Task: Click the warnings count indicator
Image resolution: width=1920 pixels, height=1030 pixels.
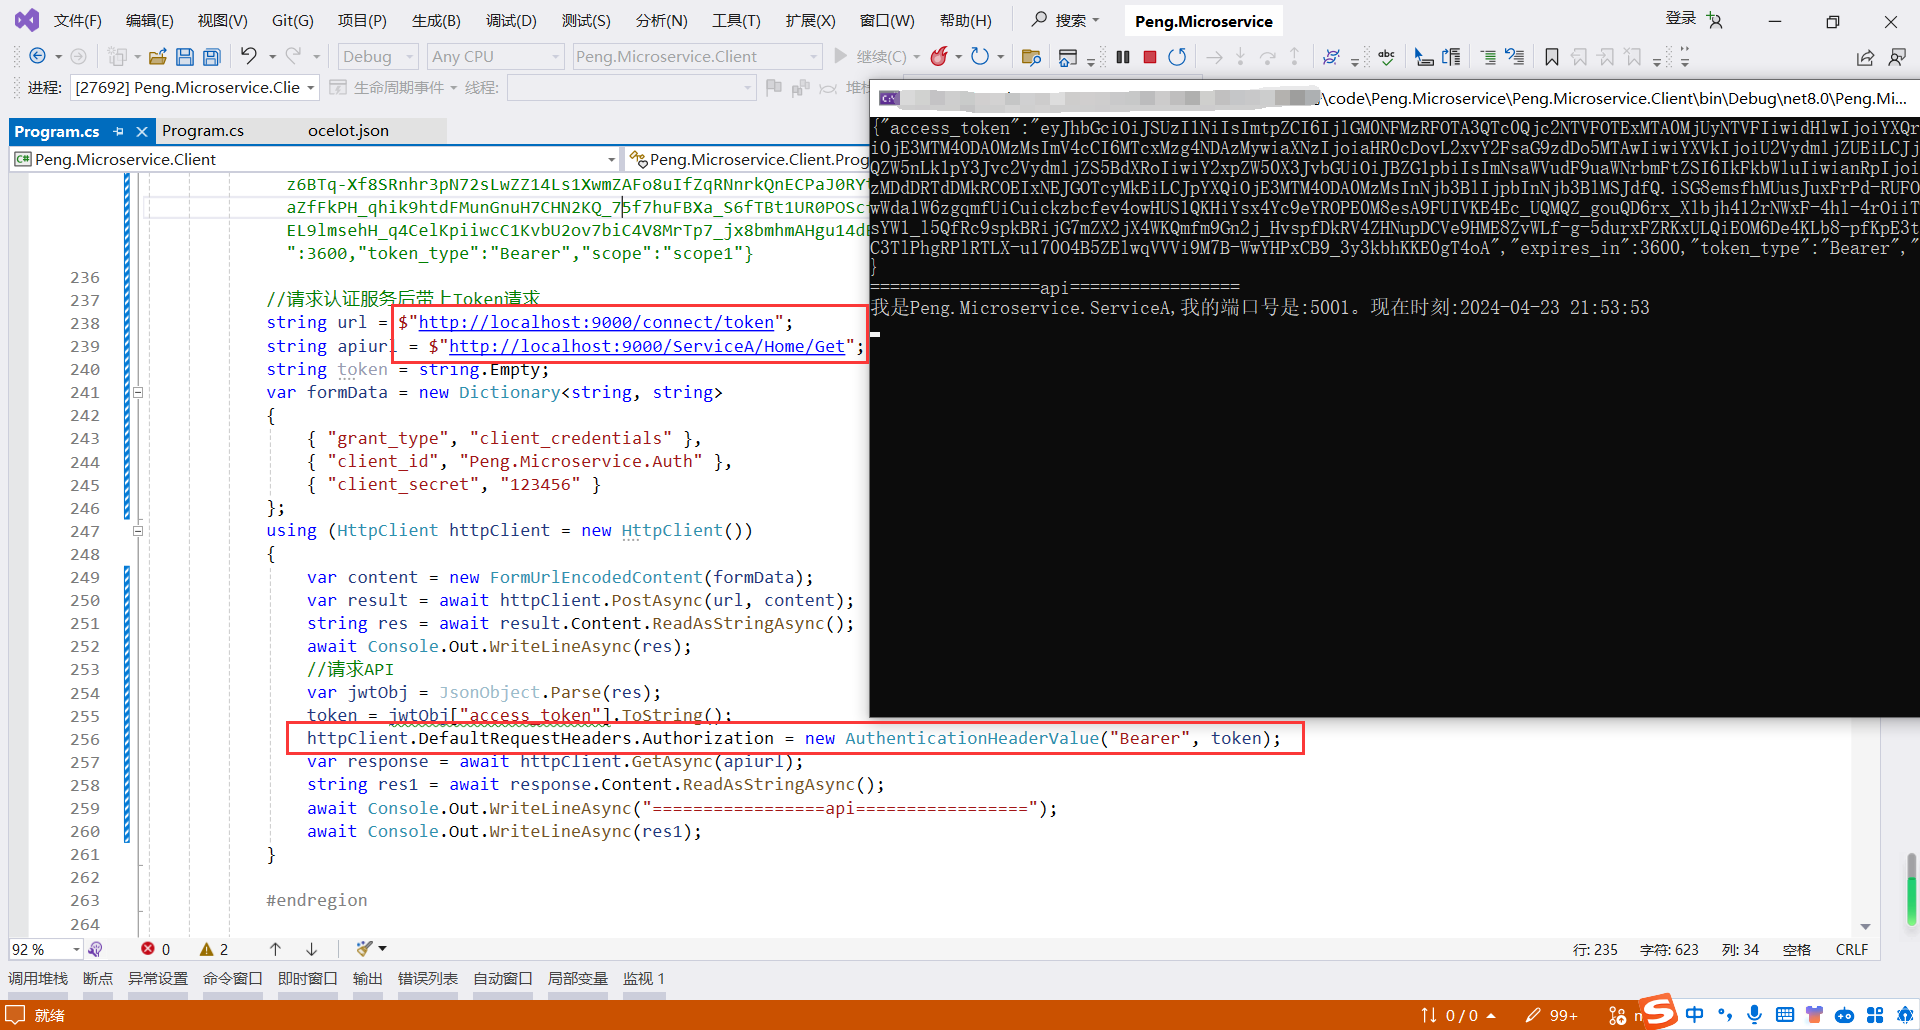Action: click(x=214, y=949)
